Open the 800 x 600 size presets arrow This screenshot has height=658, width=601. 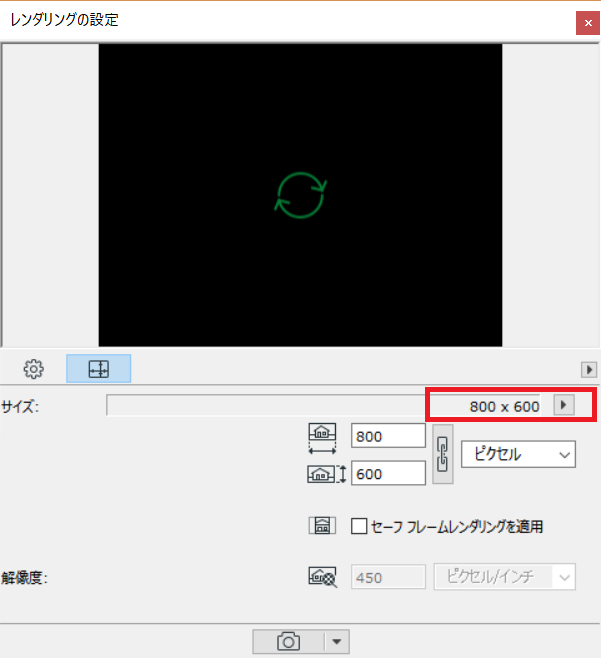pyautogui.click(x=564, y=405)
